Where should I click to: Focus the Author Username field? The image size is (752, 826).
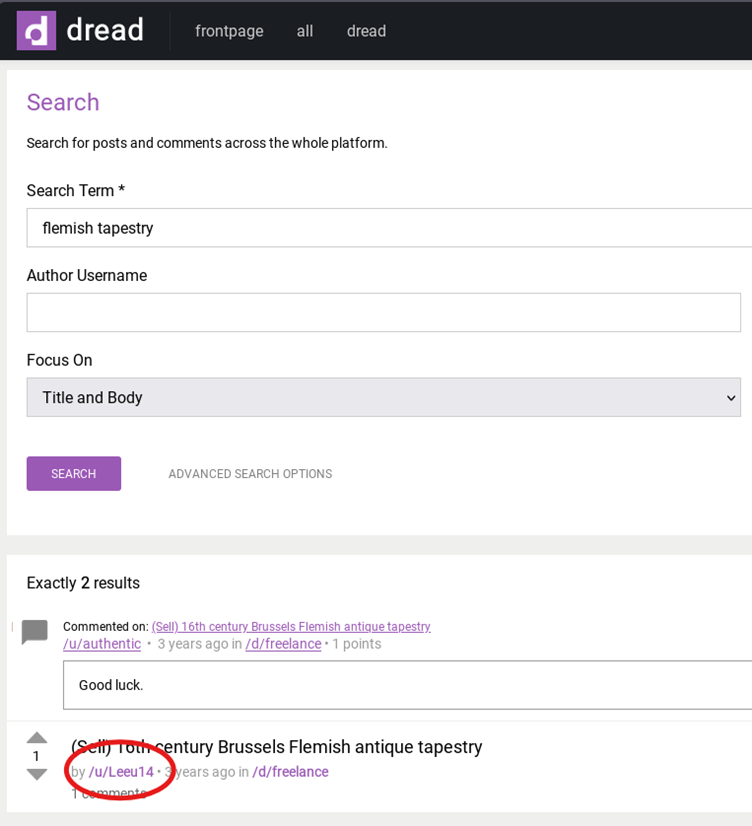click(x=384, y=312)
